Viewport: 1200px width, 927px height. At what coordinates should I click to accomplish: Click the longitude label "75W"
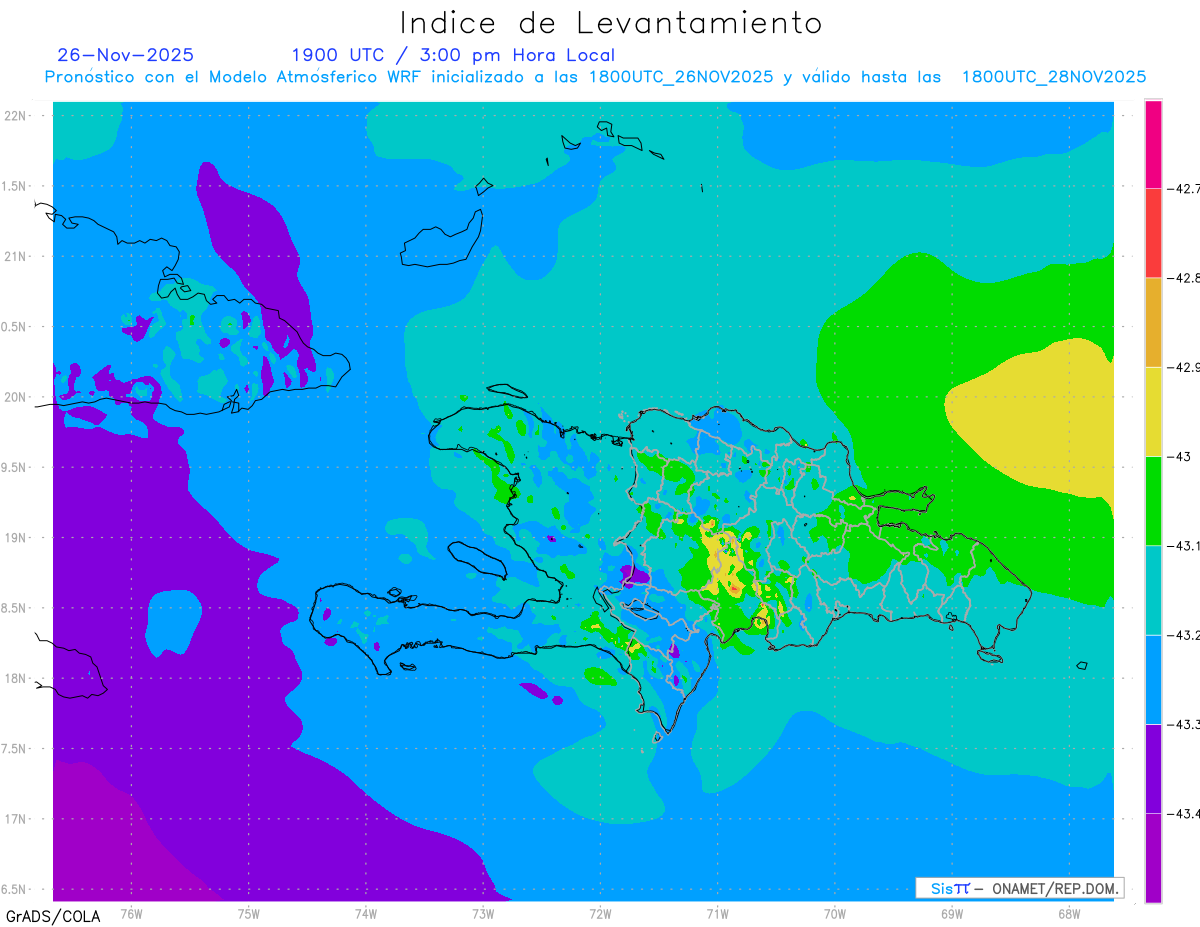[248, 914]
